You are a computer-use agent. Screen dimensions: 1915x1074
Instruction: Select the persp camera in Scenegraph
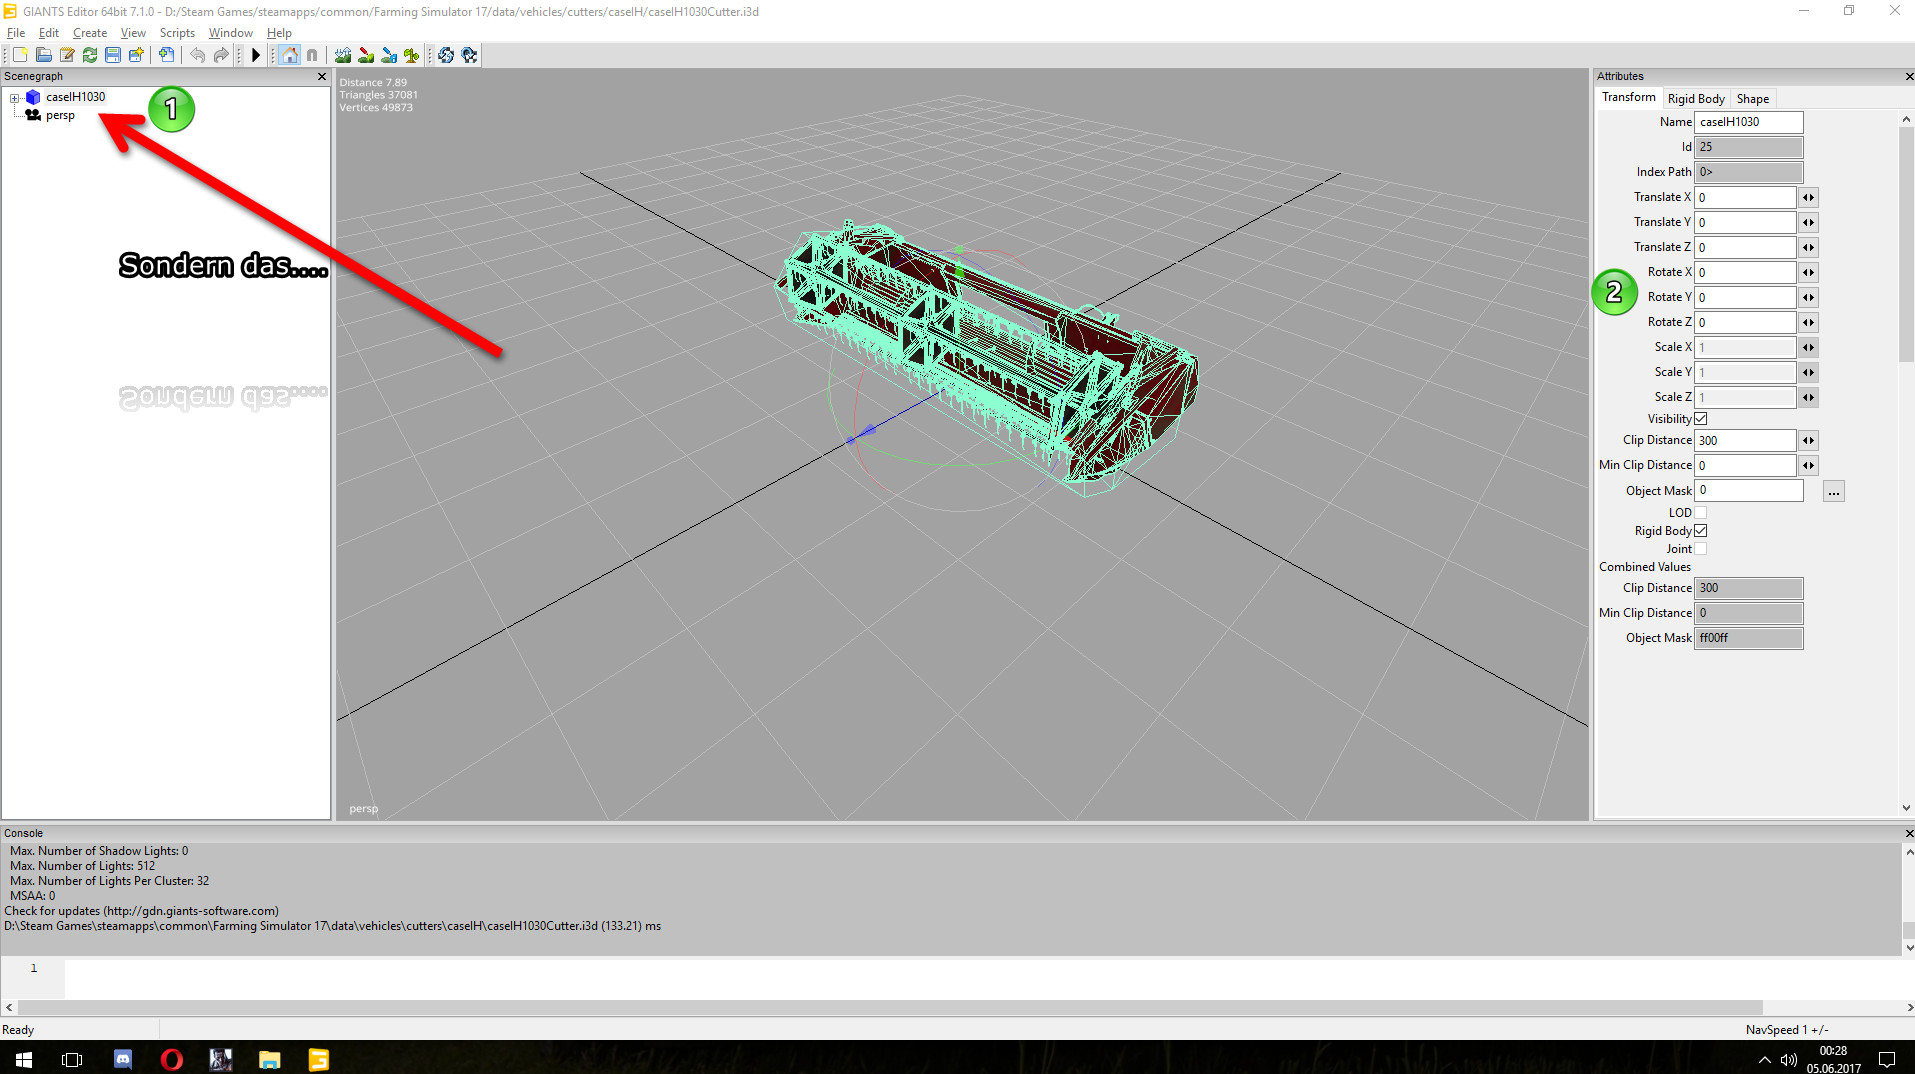pos(60,115)
